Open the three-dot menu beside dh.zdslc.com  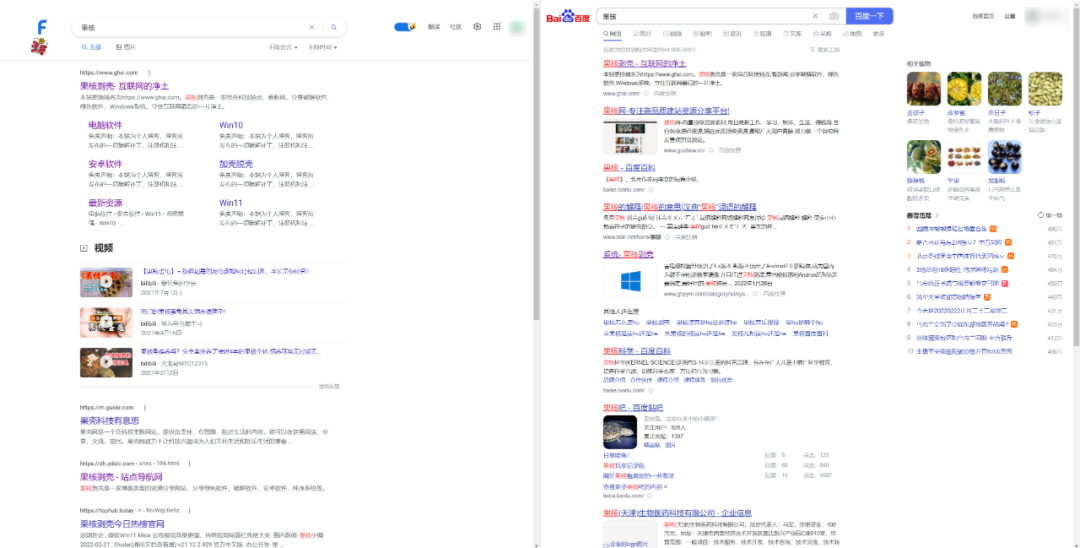click(189, 463)
